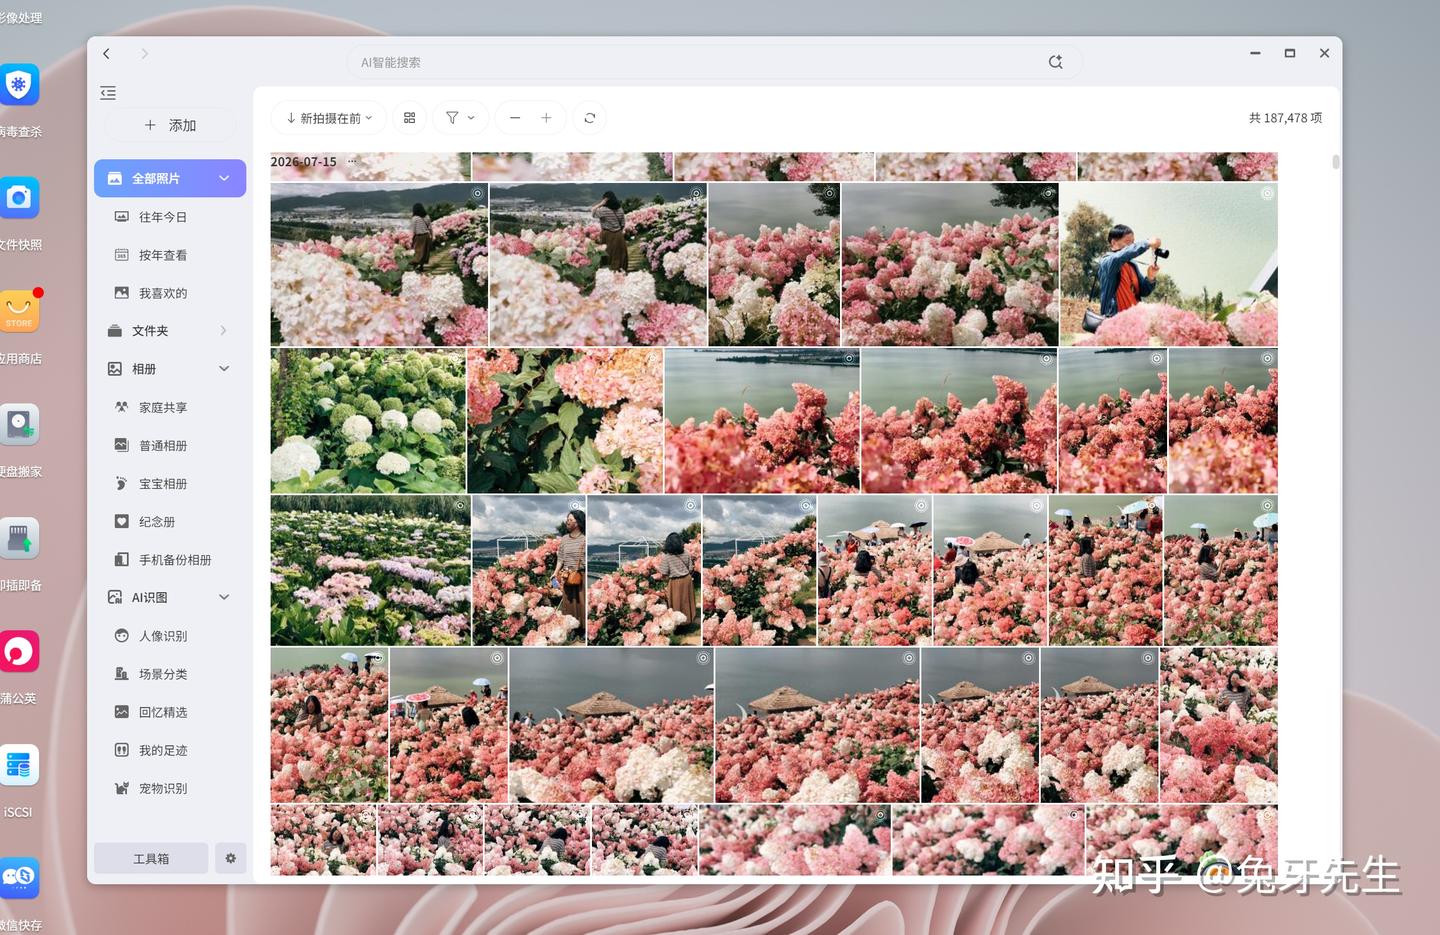Collapse the sidebar with the menu icon
This screenshot has width=1440, height=935.
tap(108, 93)
